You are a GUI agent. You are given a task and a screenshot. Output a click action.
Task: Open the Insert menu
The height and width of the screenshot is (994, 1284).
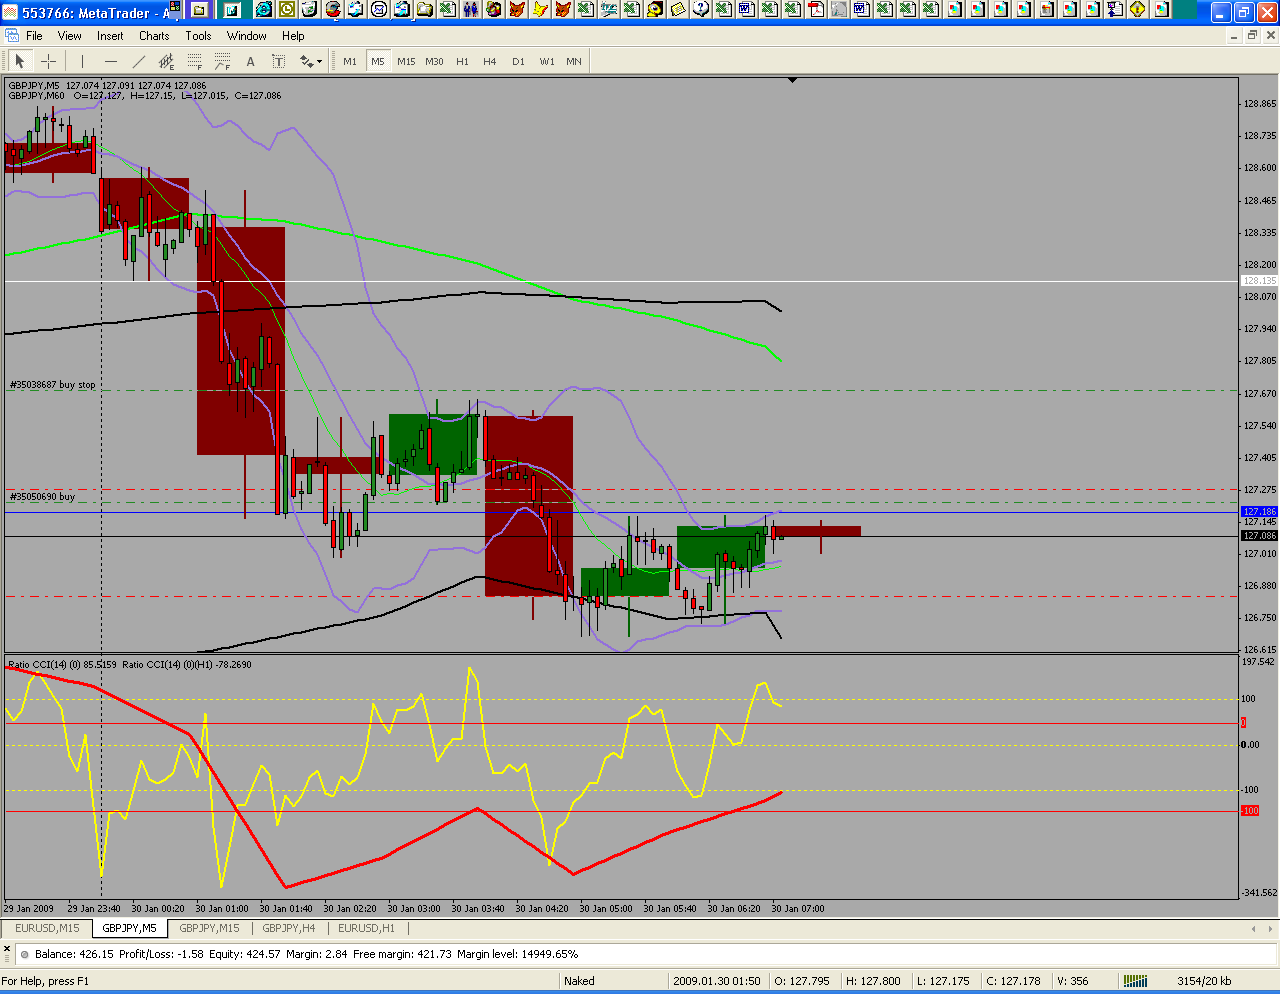[110, 36]
